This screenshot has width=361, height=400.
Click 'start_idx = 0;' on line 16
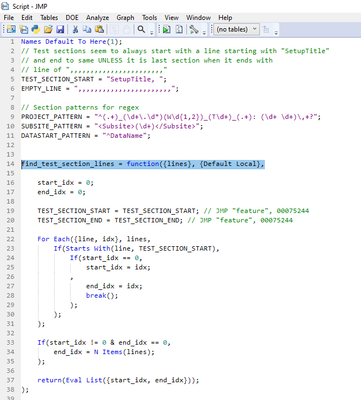click(x=65, y=183)
